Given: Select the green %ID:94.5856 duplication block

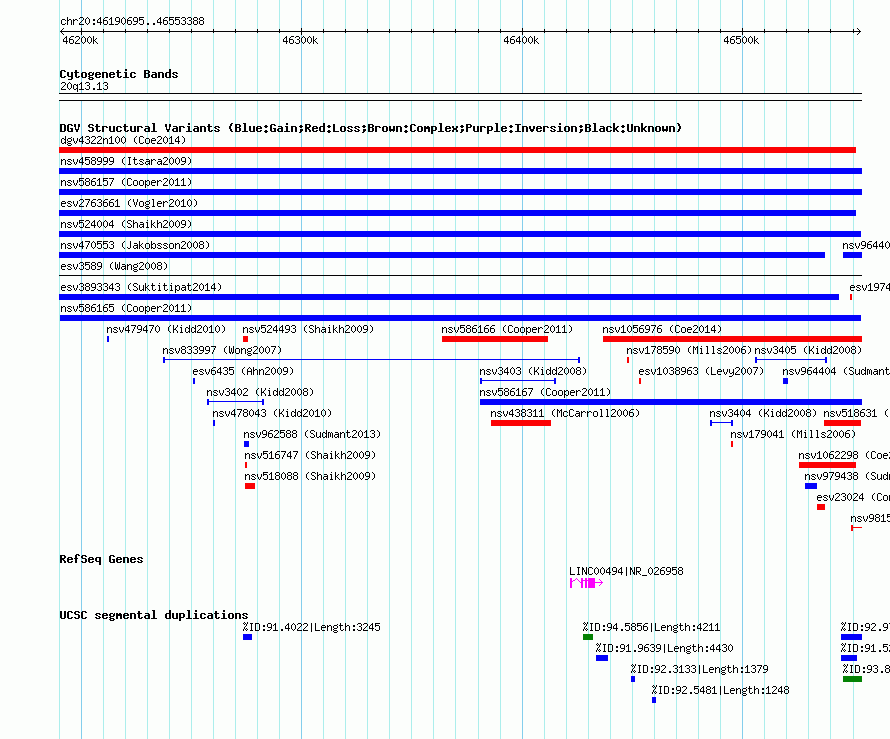Looking at the screenshot, I should (x=588, y=637).
